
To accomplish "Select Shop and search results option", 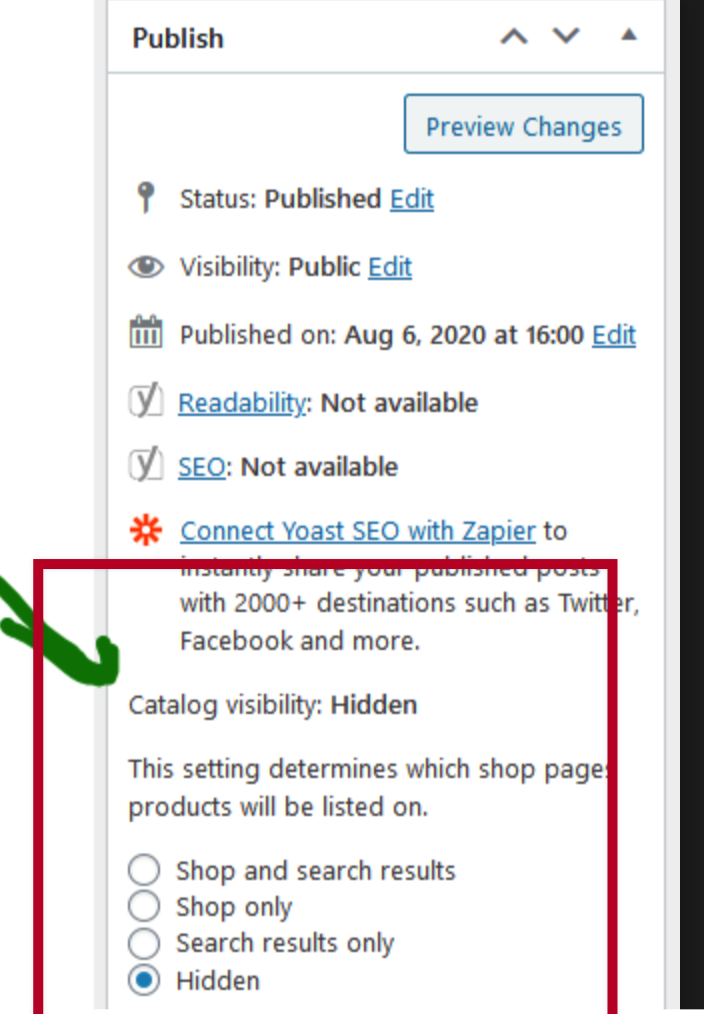I will pyautogui.click(x=144, y=870).
